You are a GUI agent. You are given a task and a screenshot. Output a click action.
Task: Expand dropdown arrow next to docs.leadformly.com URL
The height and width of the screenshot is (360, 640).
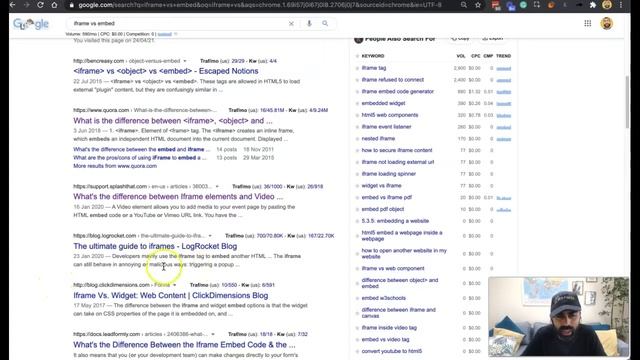[x=213, y=334]
